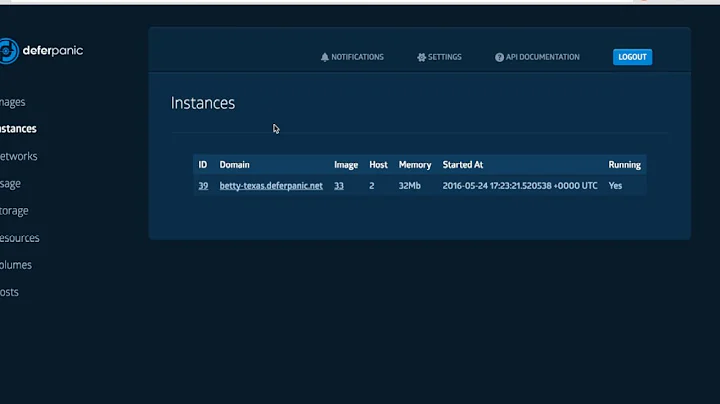This screenshot has width=720, height=404.
Task: Click the Instances page heading
Action: coord(203,103)
